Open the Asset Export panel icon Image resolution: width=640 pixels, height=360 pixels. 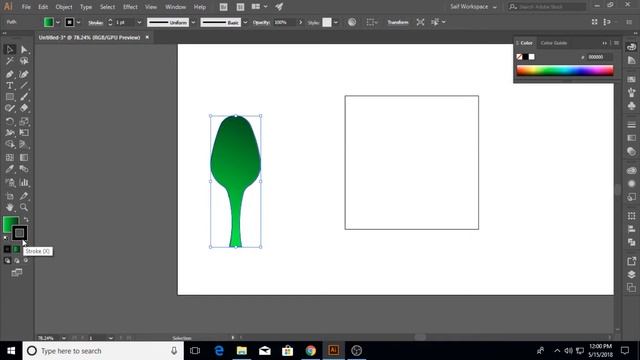pyautogui.click(x=631, y=261)
